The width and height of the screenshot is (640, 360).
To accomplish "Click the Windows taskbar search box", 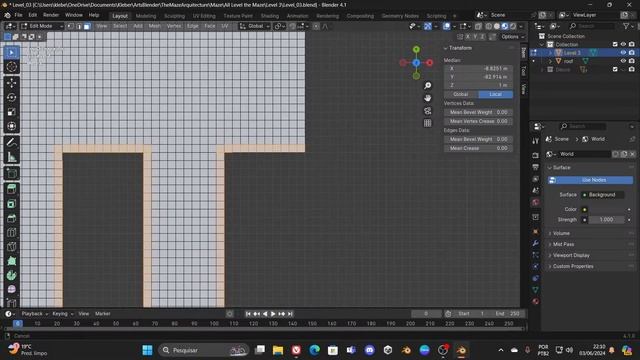I will [204, 350].
